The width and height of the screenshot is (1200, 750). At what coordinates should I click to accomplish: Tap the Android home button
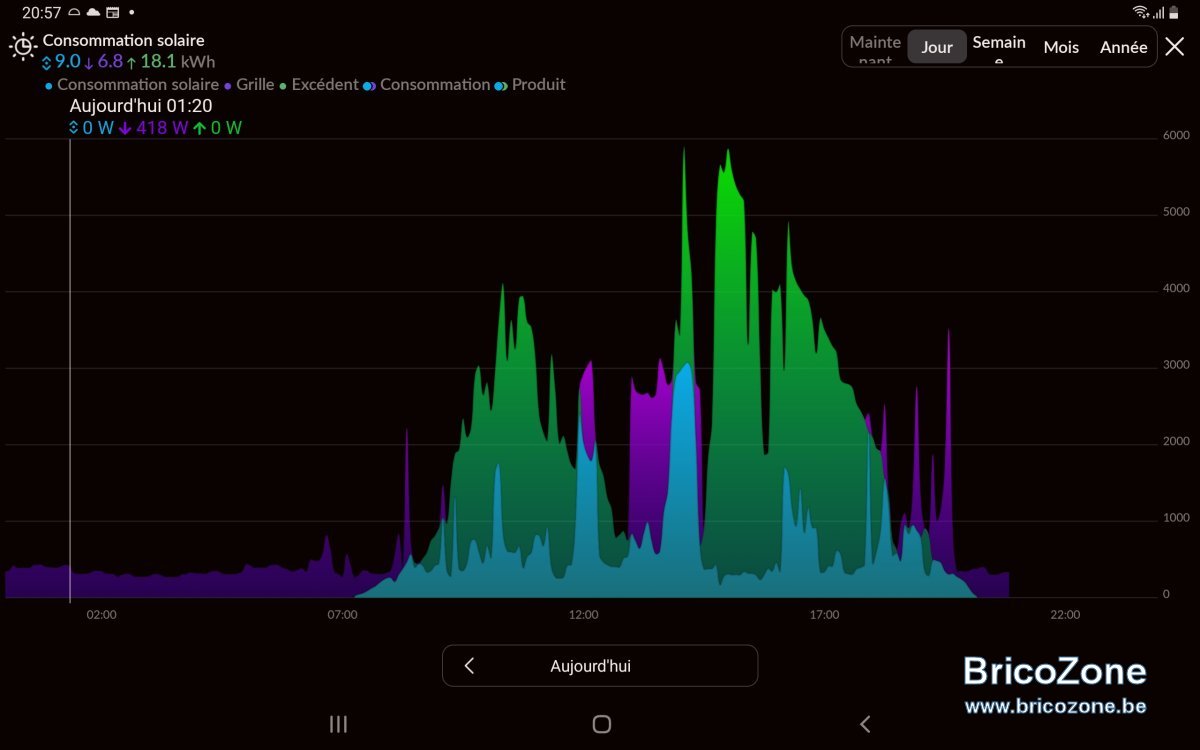[x=601, y=724]
